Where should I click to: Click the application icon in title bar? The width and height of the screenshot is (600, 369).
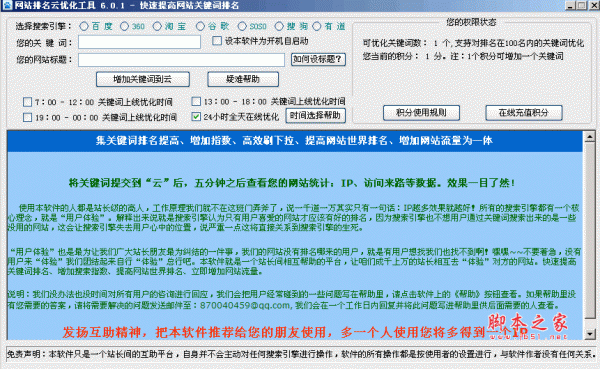click(x=7, y=5)
